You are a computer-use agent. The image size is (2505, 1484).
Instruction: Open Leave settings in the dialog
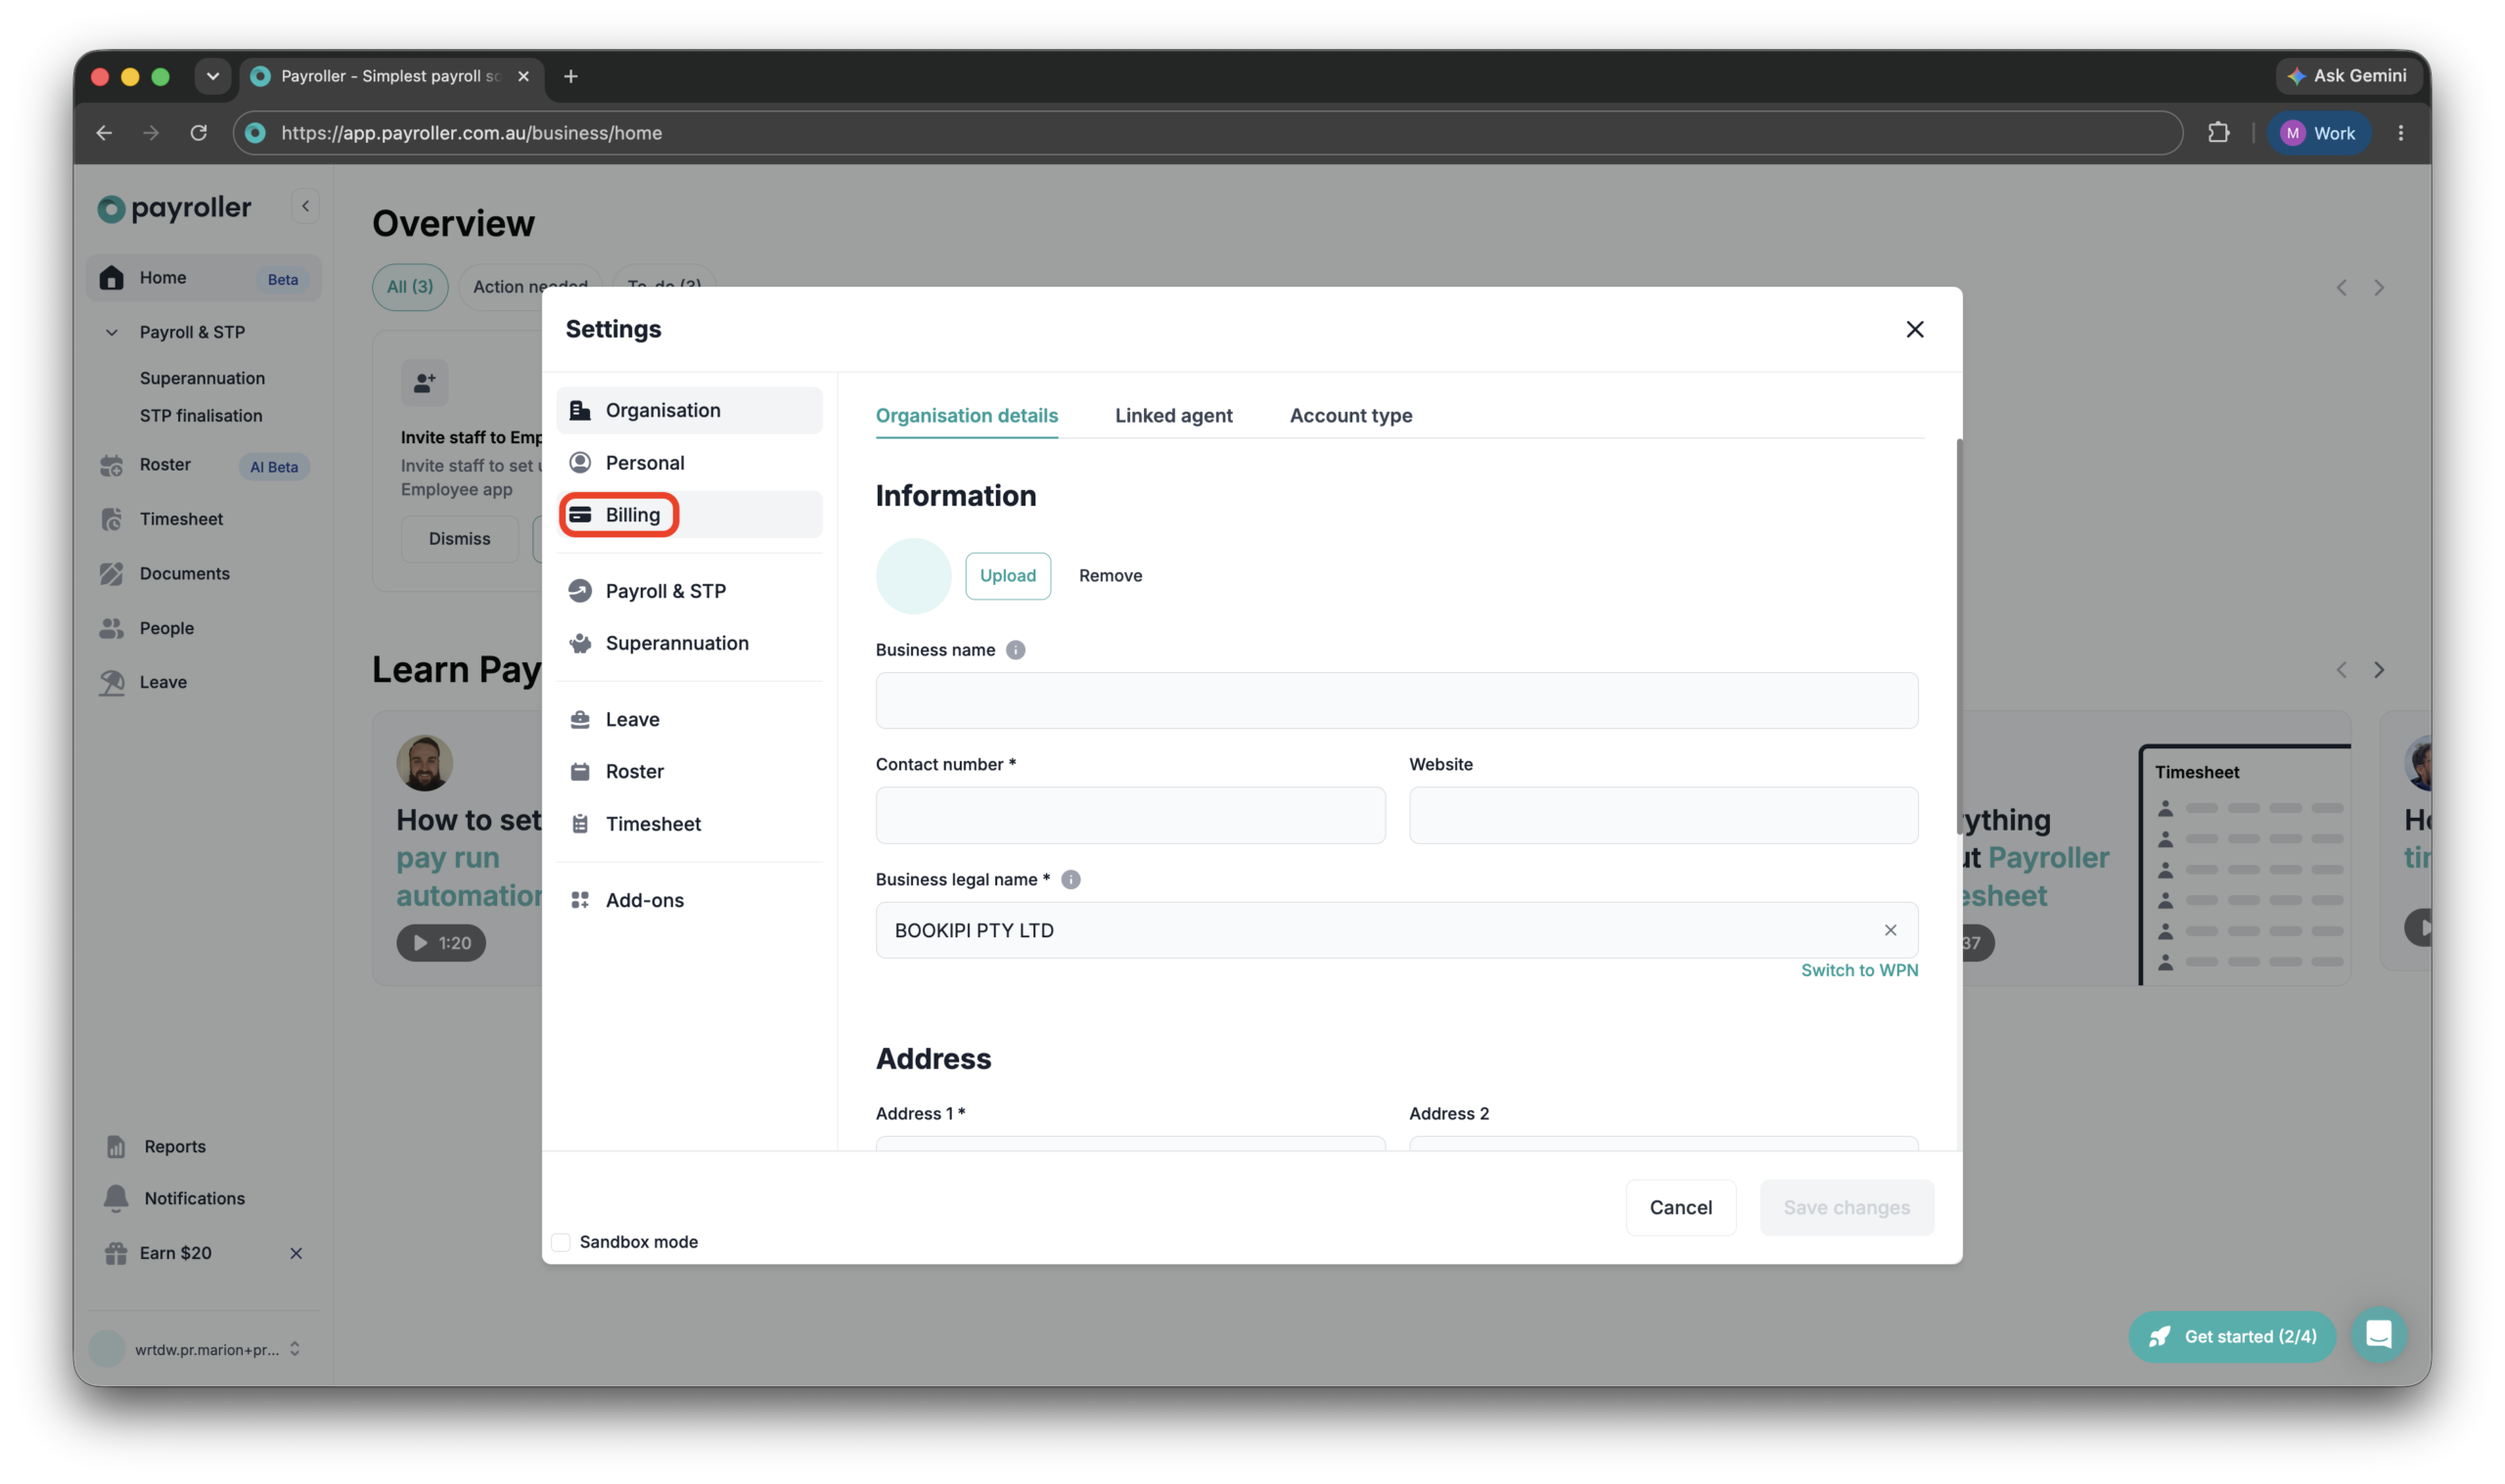[x=689, y=719]
